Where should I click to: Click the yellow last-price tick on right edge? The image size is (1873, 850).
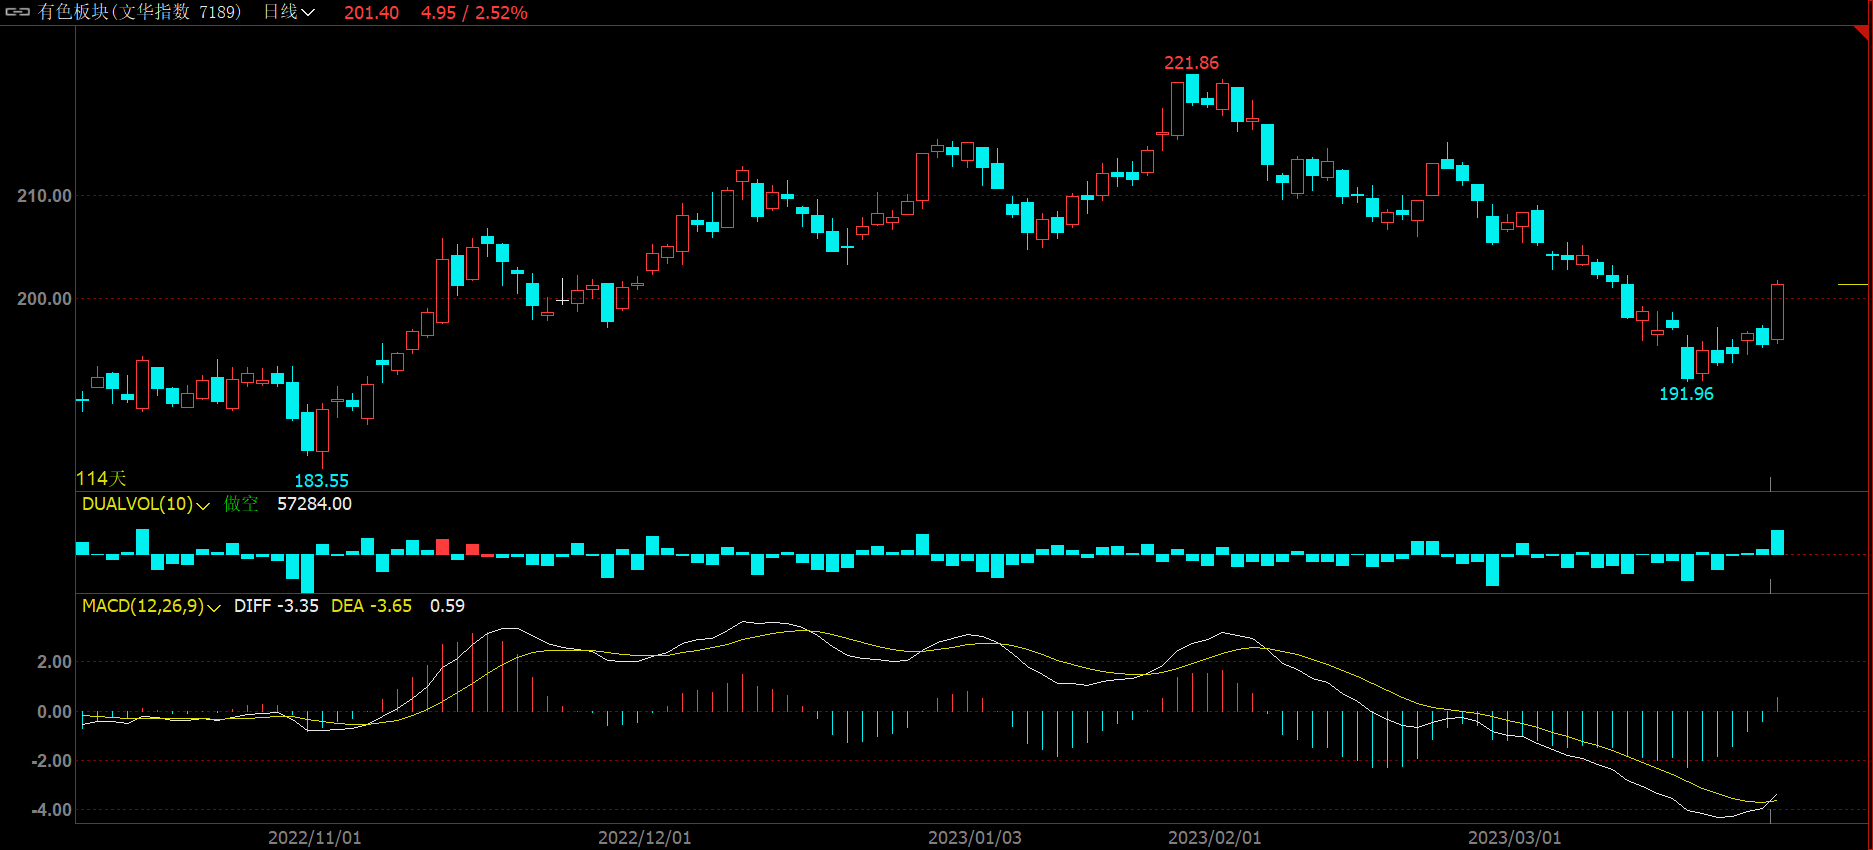(1852, 285)
